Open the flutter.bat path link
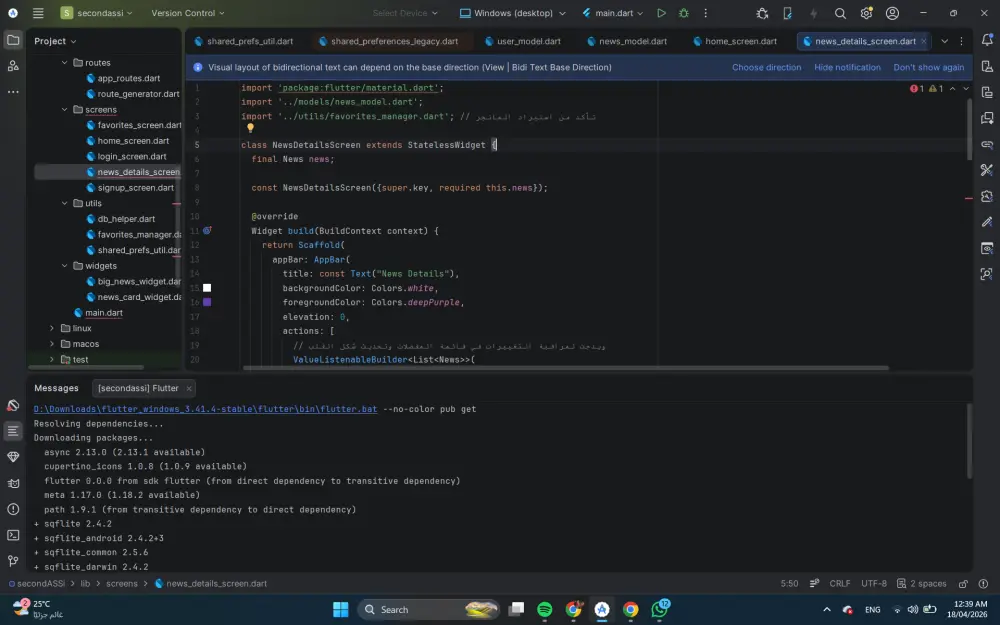Image resolution: width=1000 pixels, height=625 pixels. point(205,409)
